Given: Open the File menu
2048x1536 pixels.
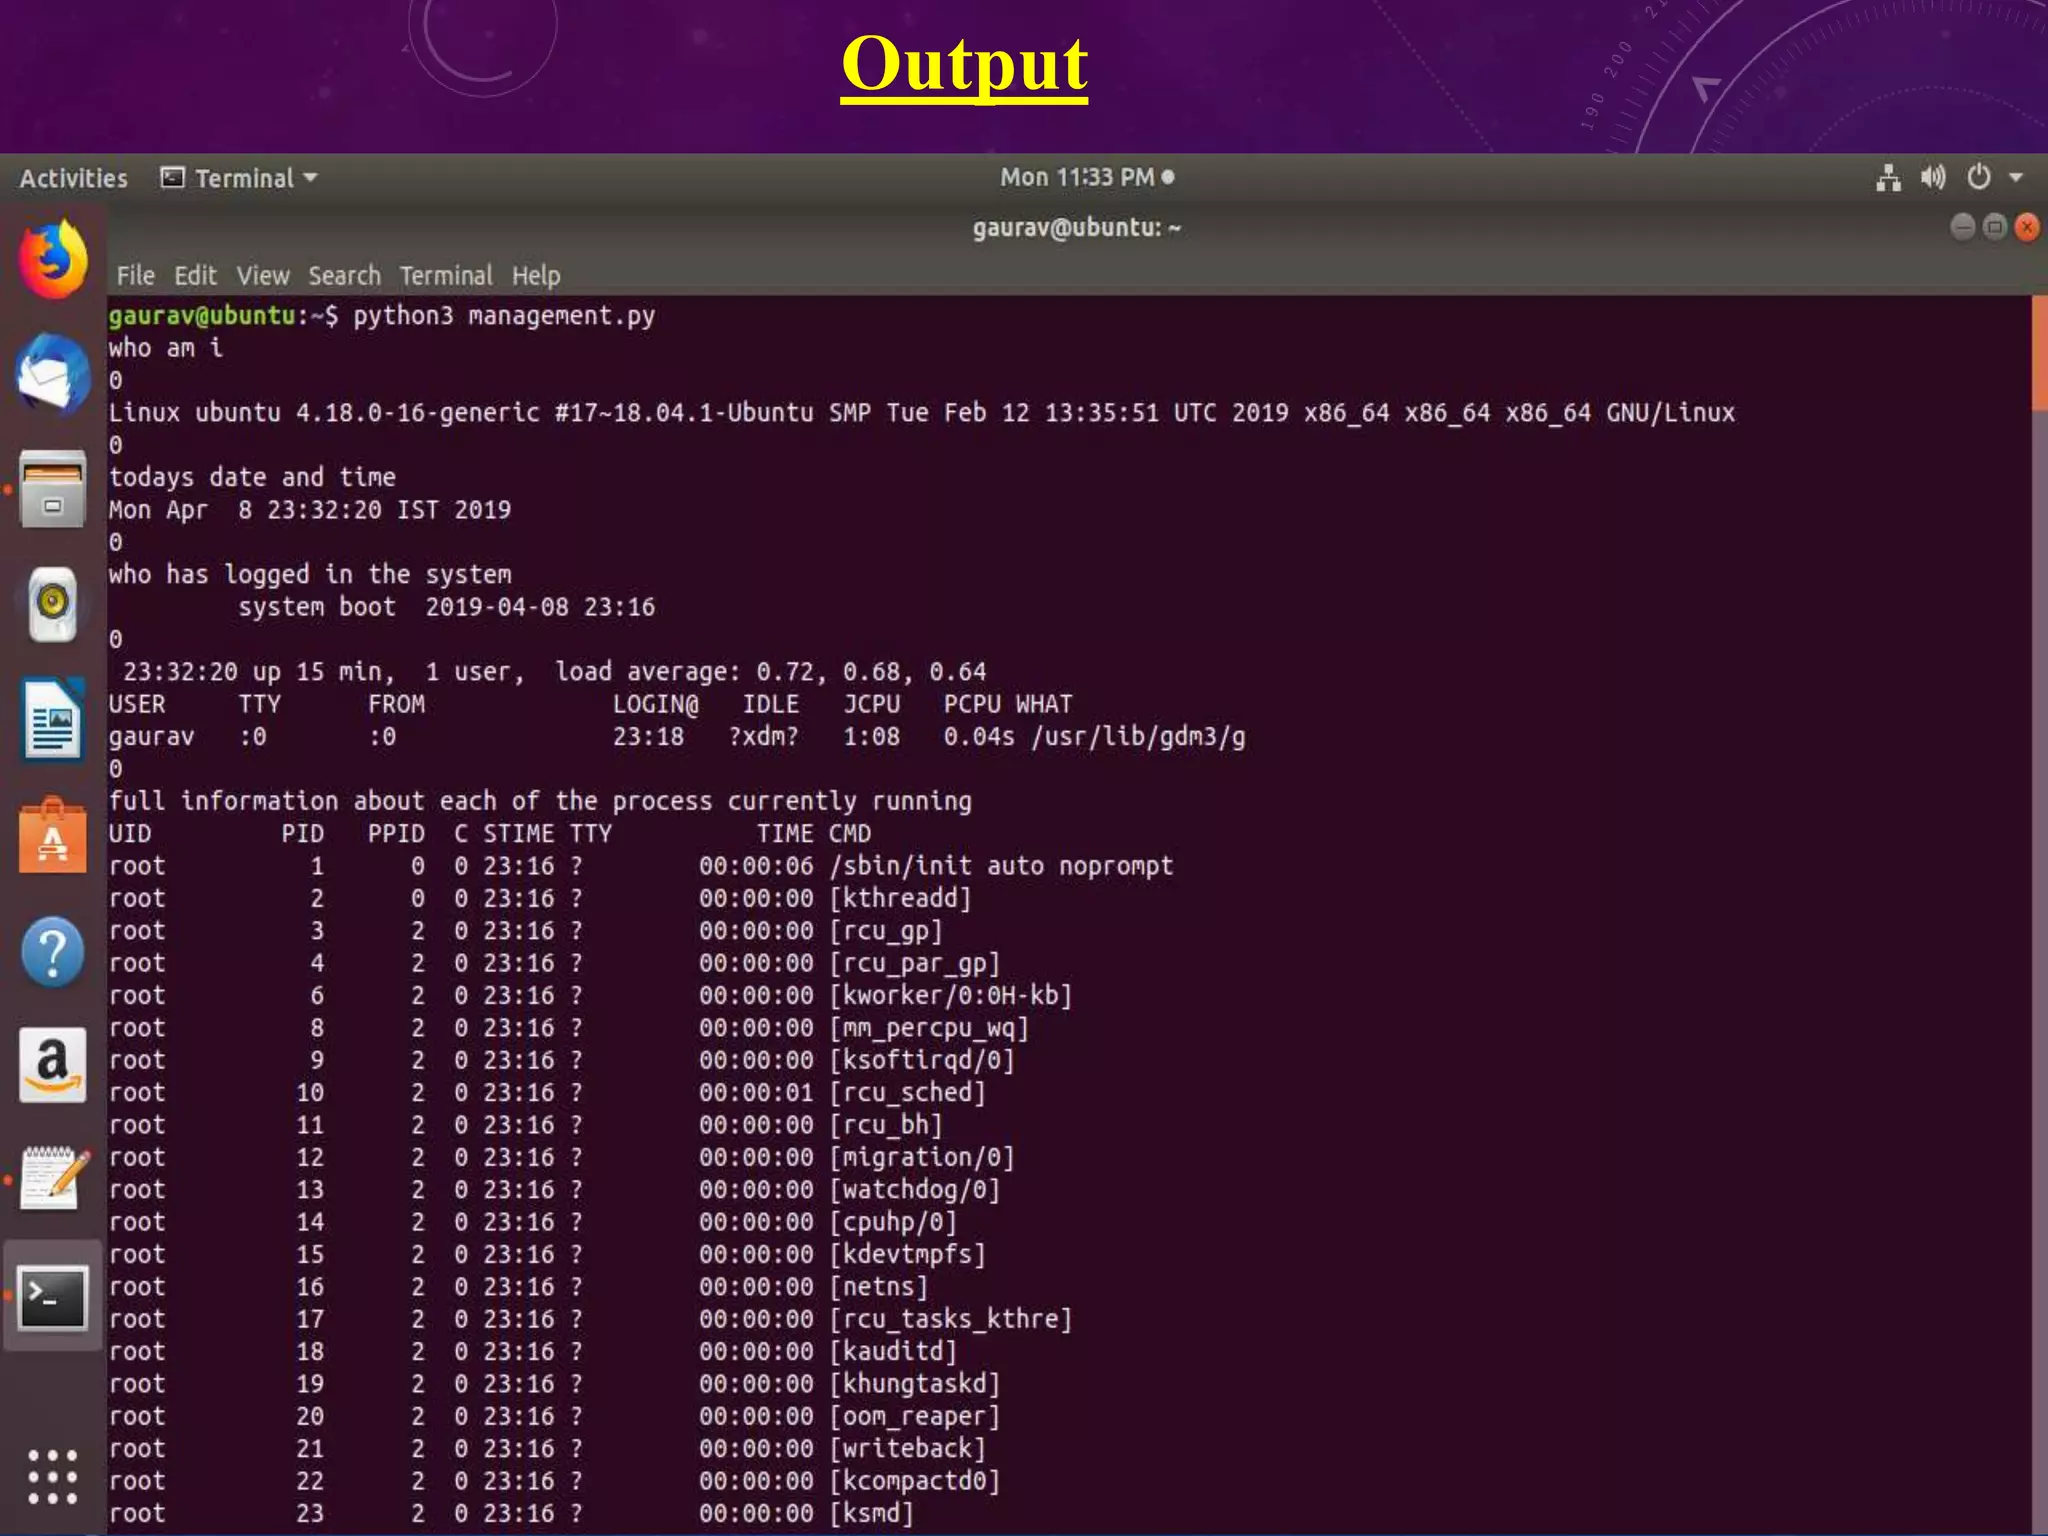Looking at the screenshot, I should click(x=135, y=276).
